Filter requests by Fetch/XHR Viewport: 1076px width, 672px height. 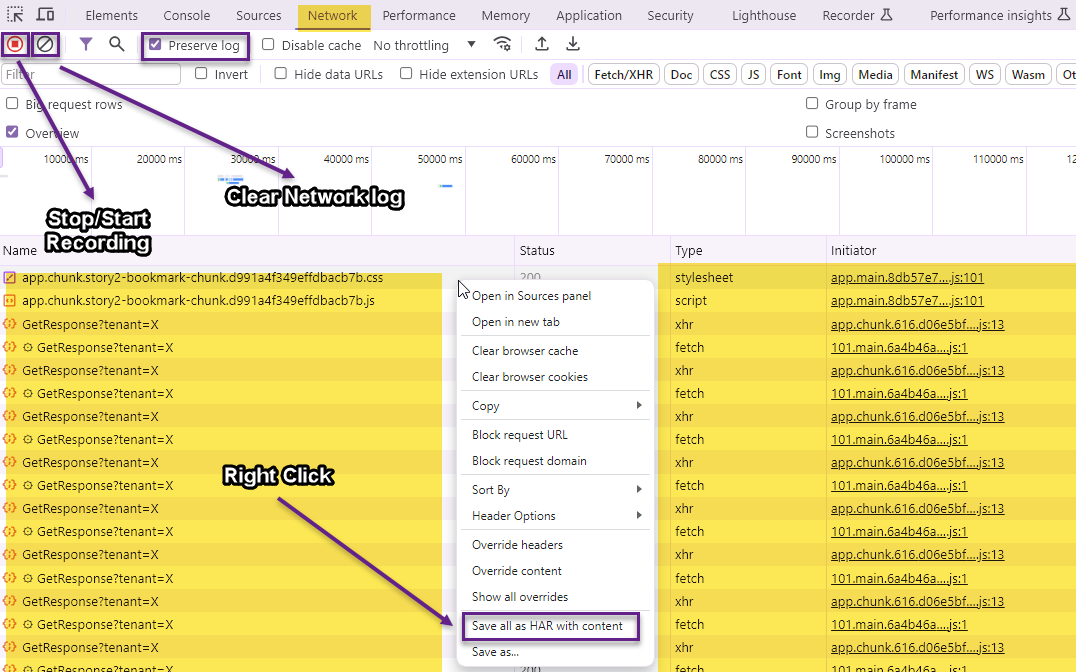click(623, 74)
